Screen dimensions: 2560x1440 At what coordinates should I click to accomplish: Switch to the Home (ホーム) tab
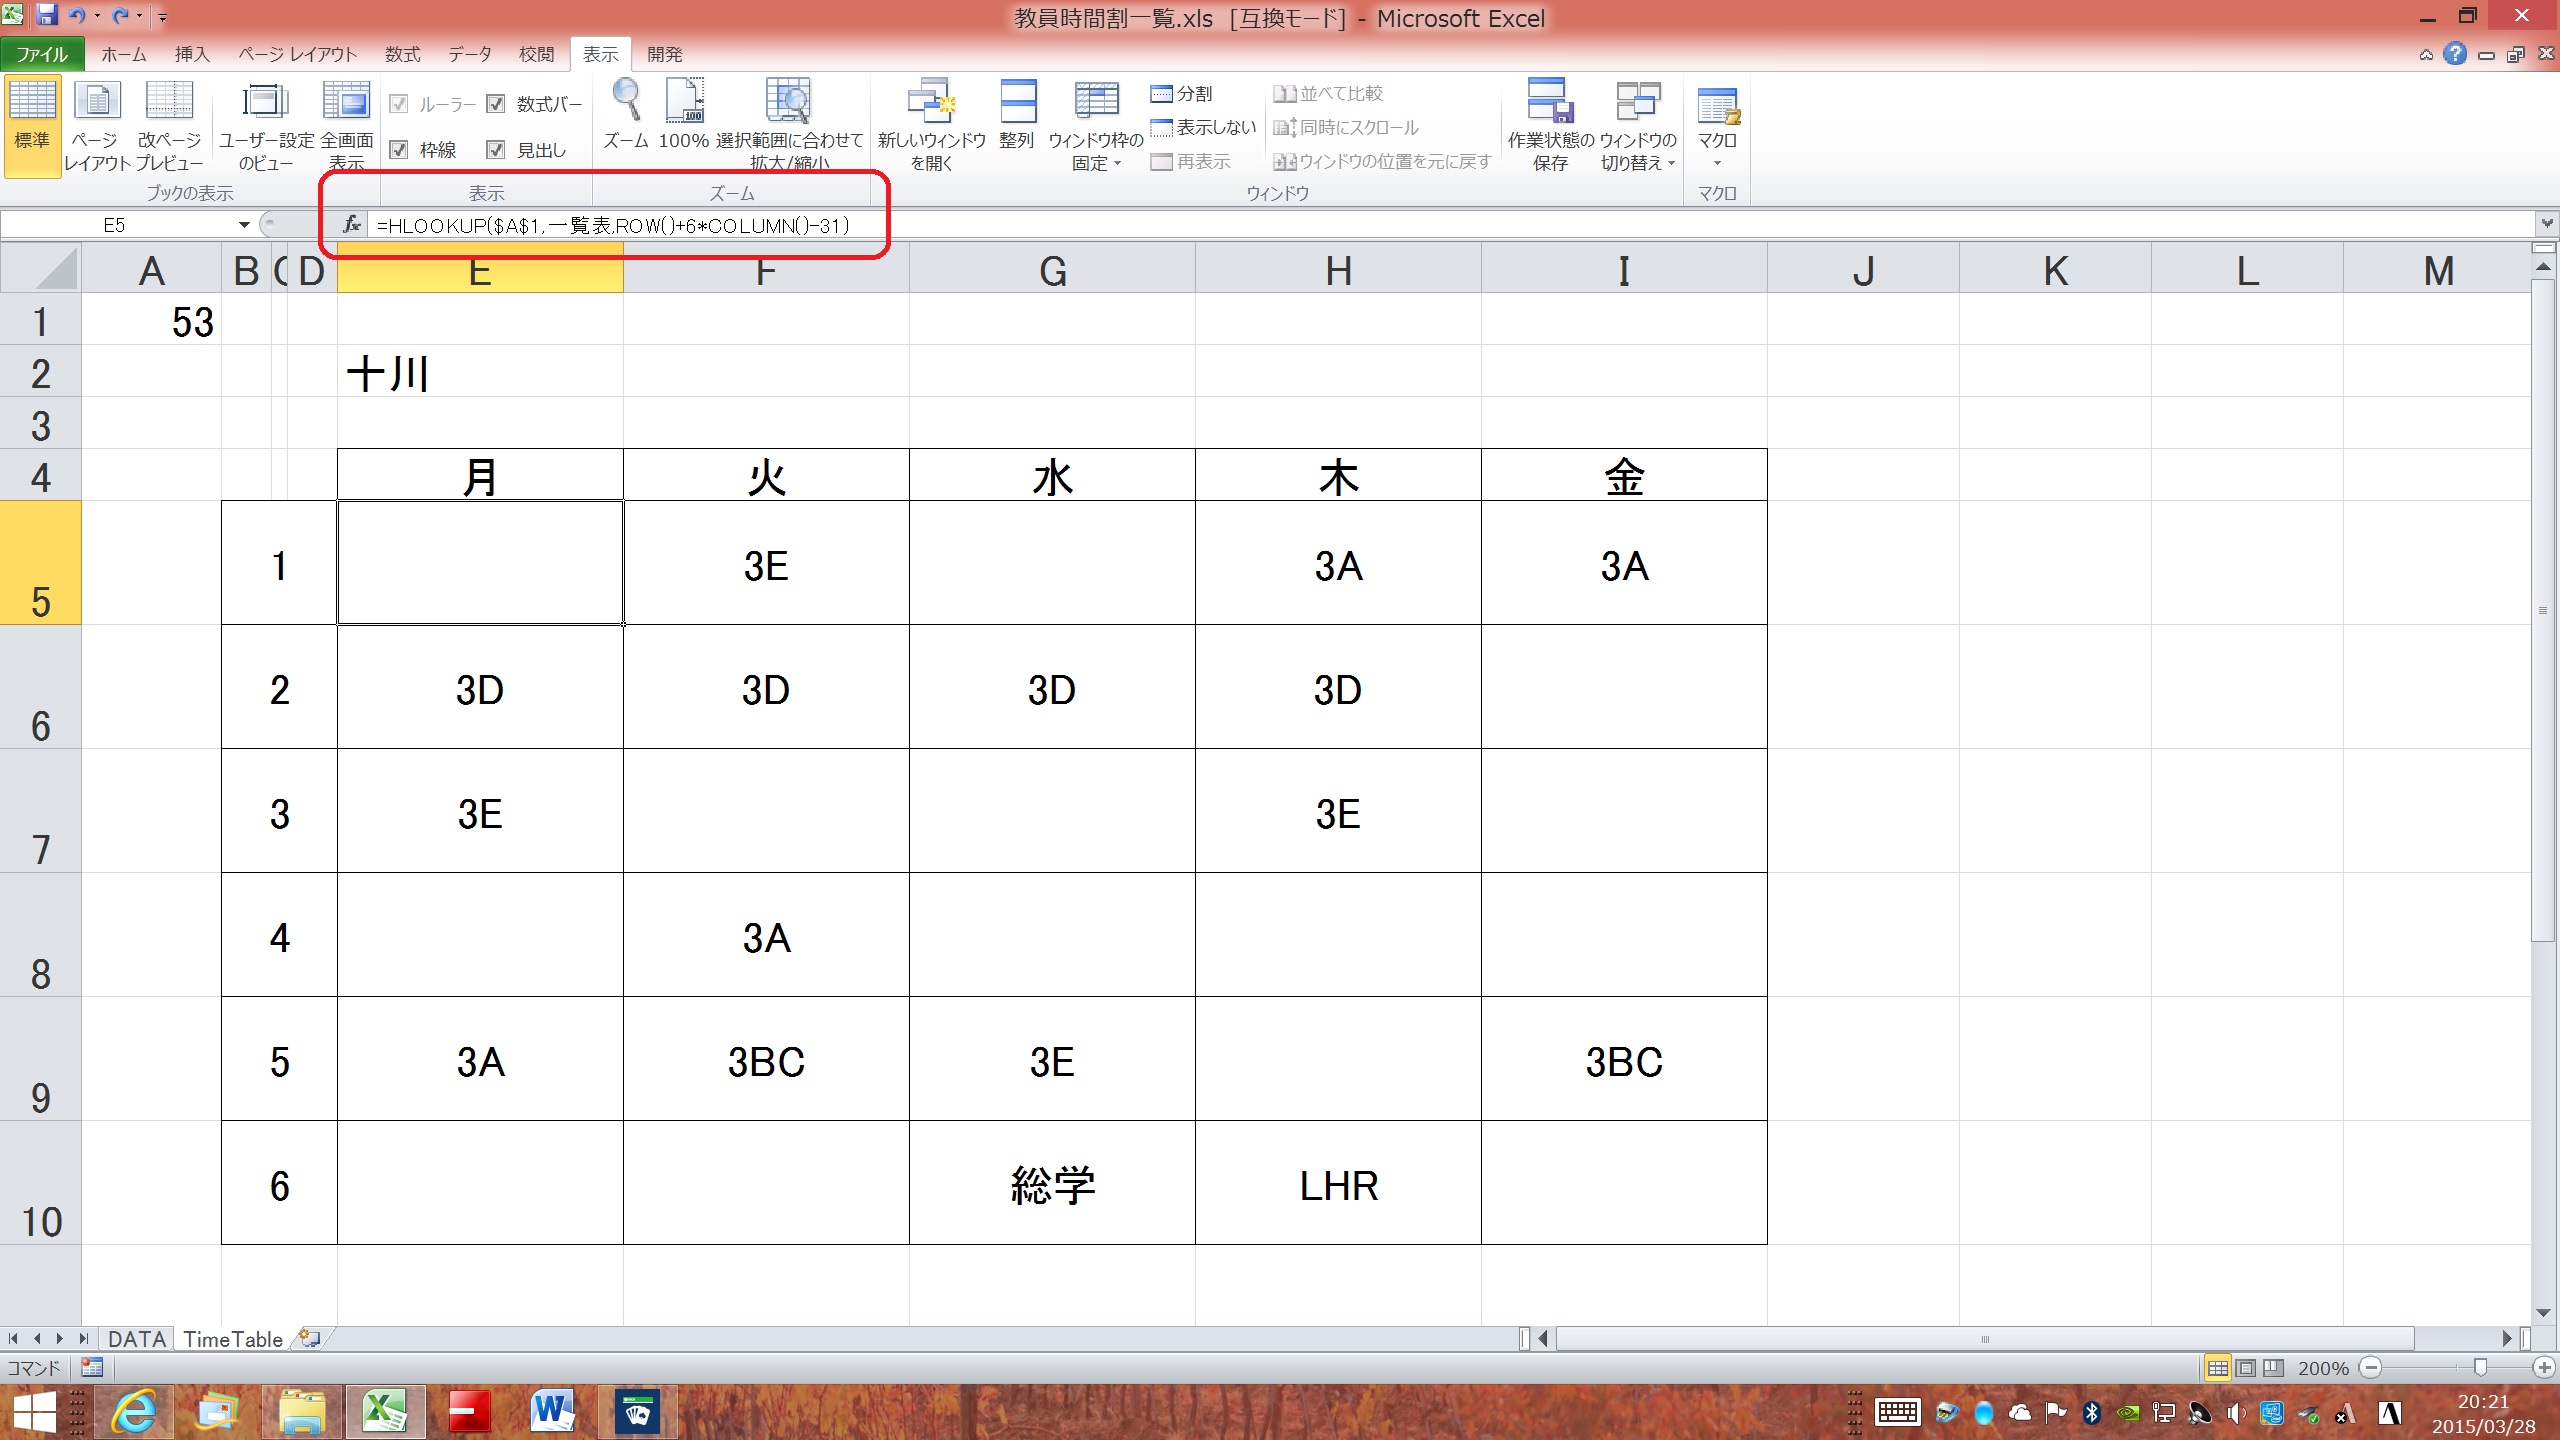[x=124, y=54]
